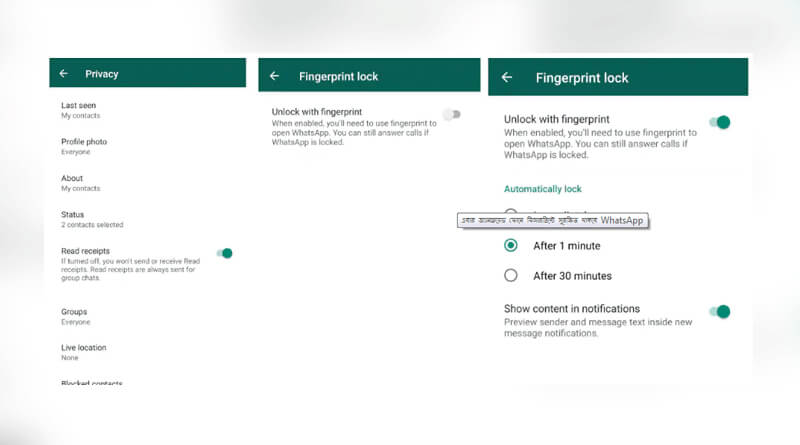Click 'Read receipts' label text
The image size is (800, 445).
pyautogui.click(x=85, y=251)
